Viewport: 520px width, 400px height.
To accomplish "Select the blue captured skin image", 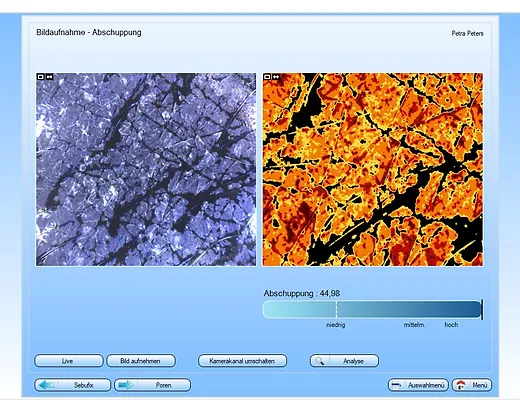I will pos(146,170).
